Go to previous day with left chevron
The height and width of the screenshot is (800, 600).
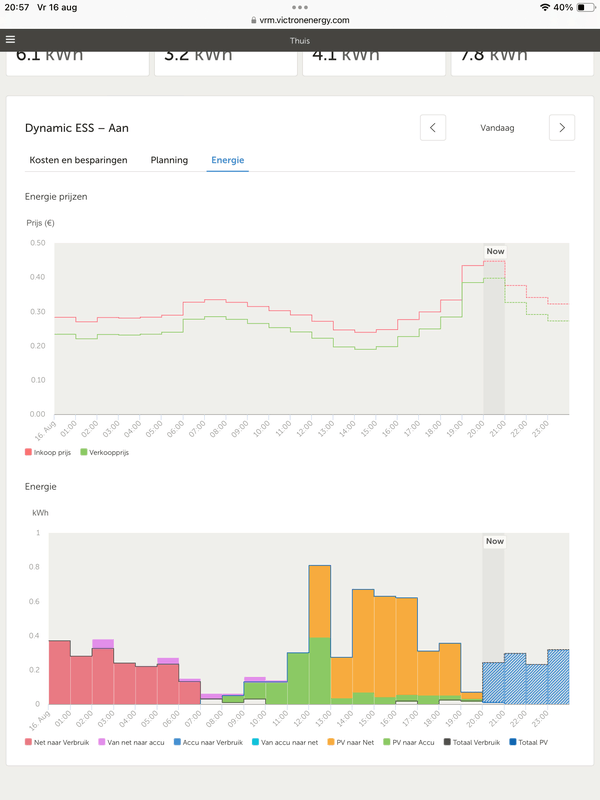coord(432,128)
